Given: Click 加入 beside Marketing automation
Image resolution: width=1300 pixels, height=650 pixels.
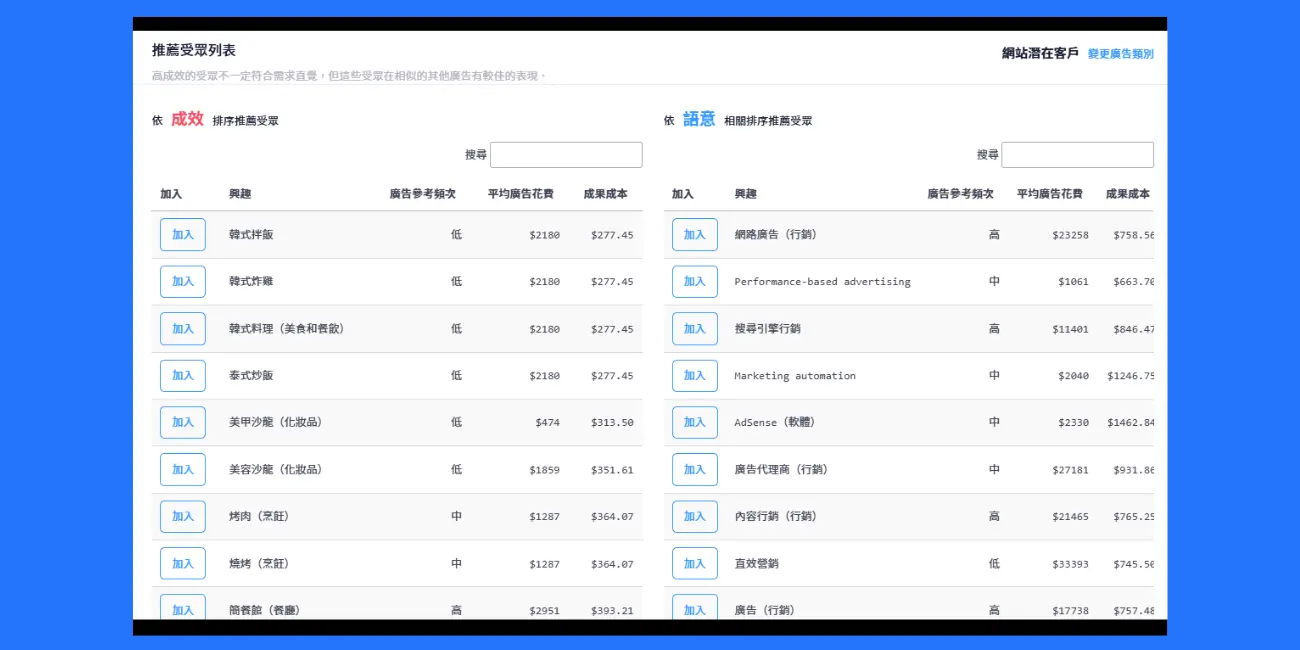Looking at the screenshot, I should (x=695, y=376).
